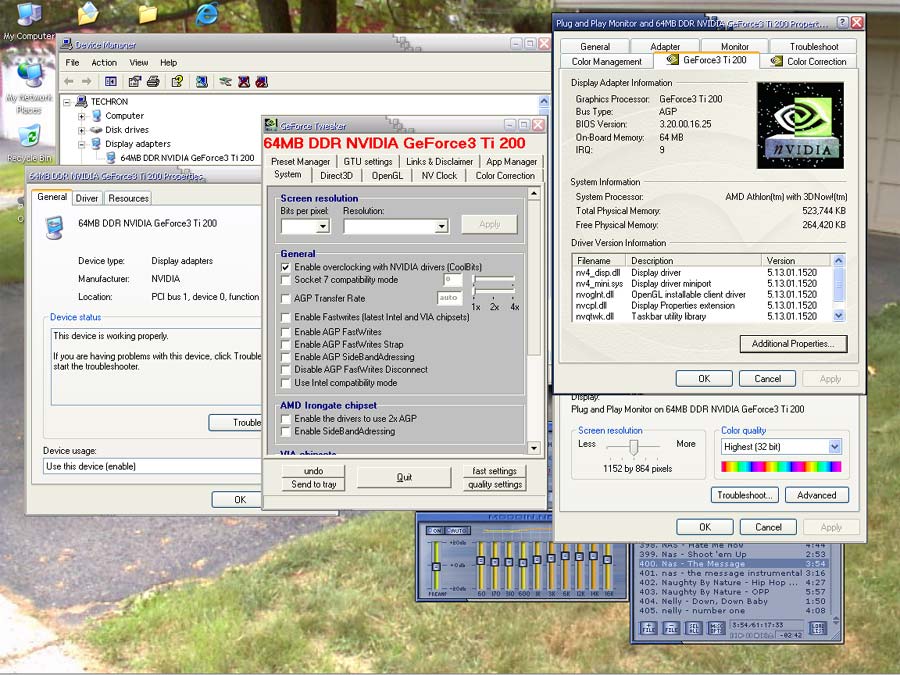Check Enable the drivers to use 2x AGP
The image size is (900, 675).
tap(285, 418)
